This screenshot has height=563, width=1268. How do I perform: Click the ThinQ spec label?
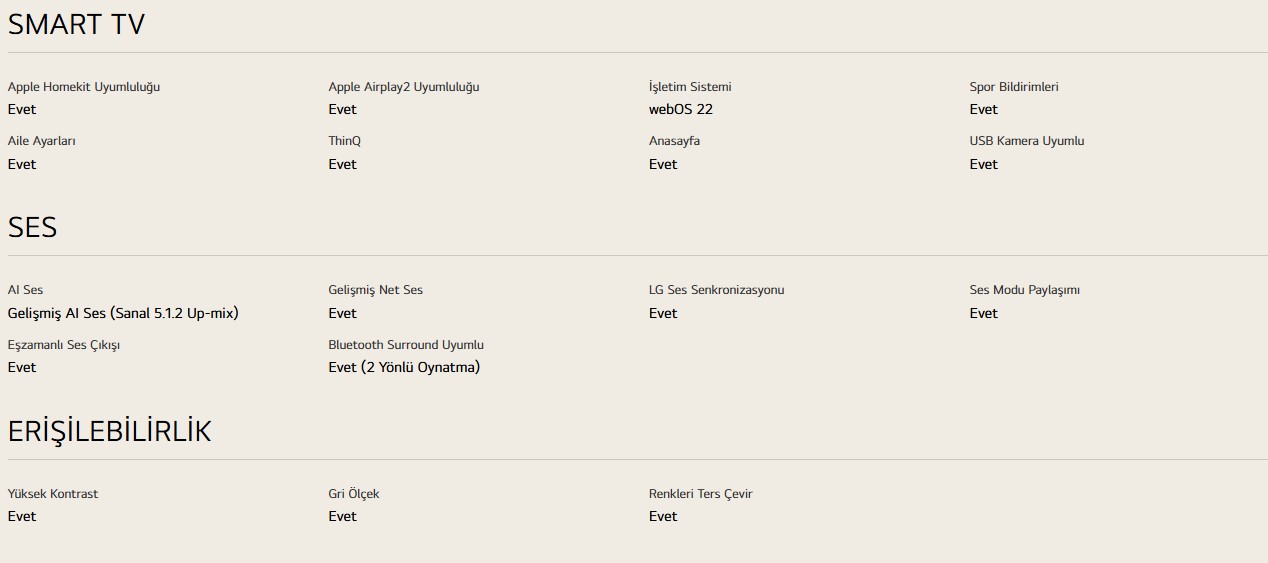(x=344, y=141)
